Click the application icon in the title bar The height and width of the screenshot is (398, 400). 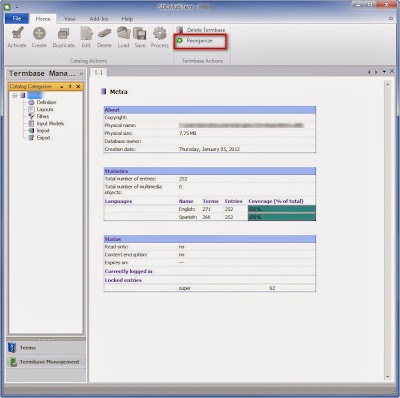(8, 6)
